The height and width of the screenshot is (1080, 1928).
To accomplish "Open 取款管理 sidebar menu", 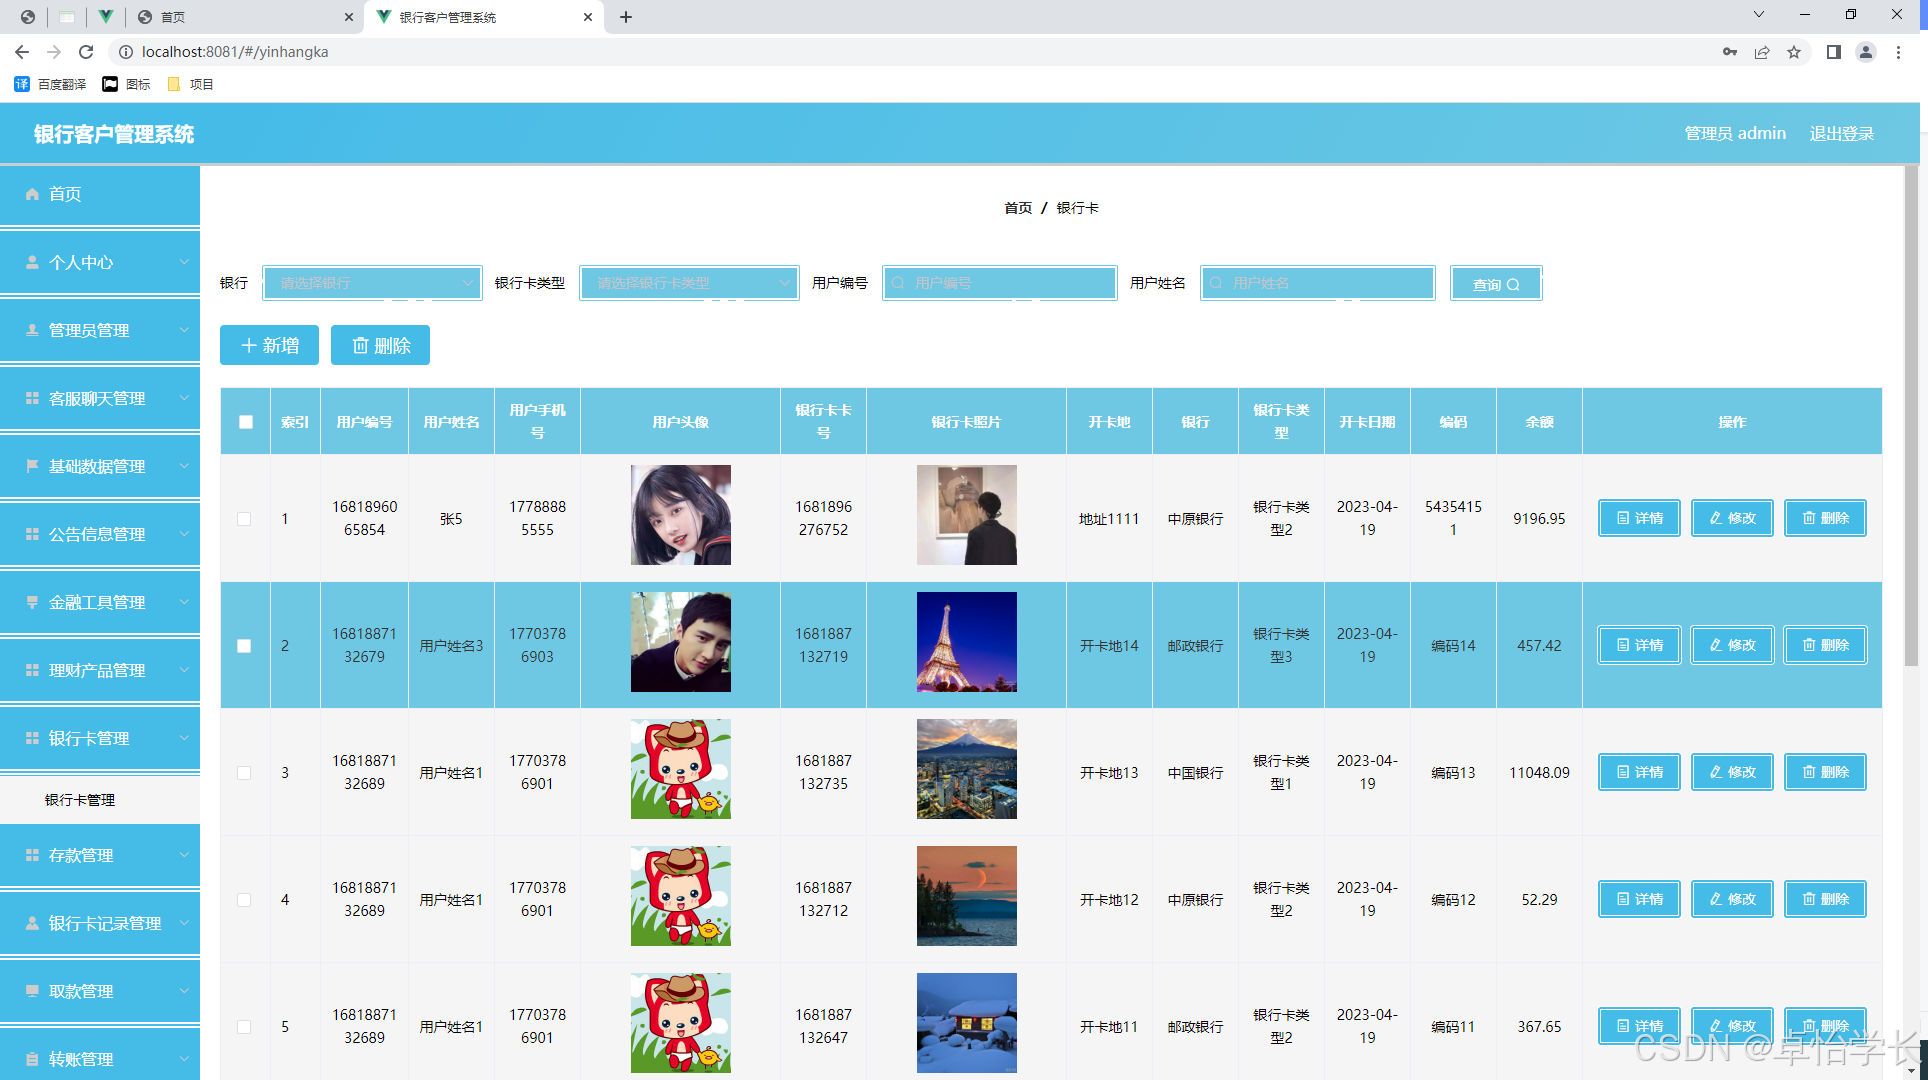I will pyautogui.click(x=100, y=991).
